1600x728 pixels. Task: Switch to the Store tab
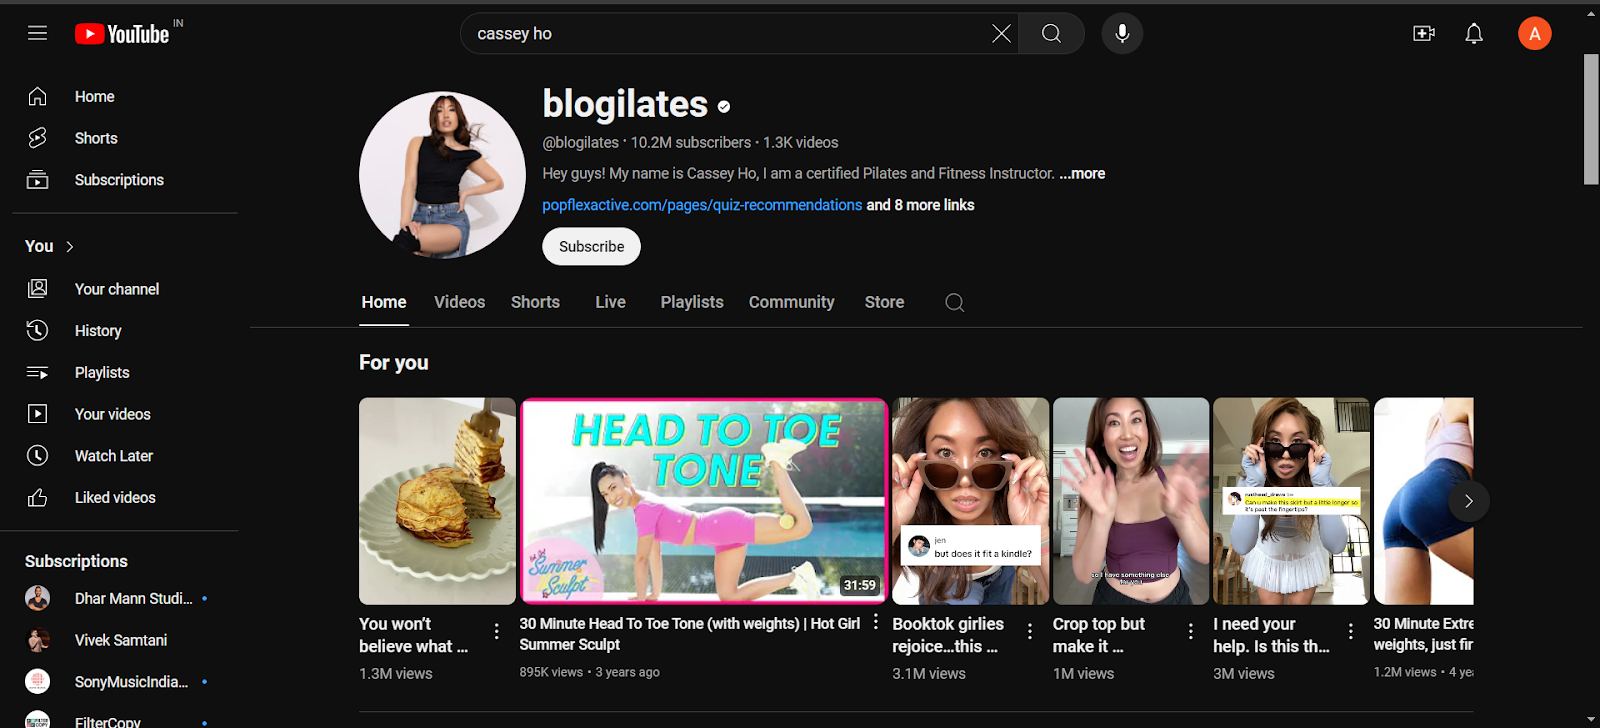884,302
